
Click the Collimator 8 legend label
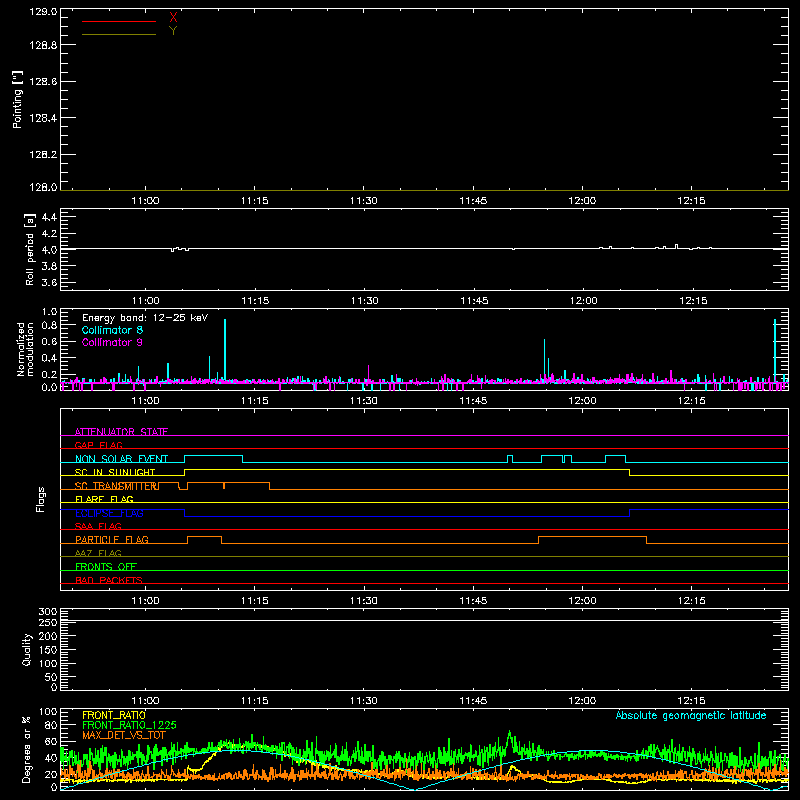tap(112, 330)
